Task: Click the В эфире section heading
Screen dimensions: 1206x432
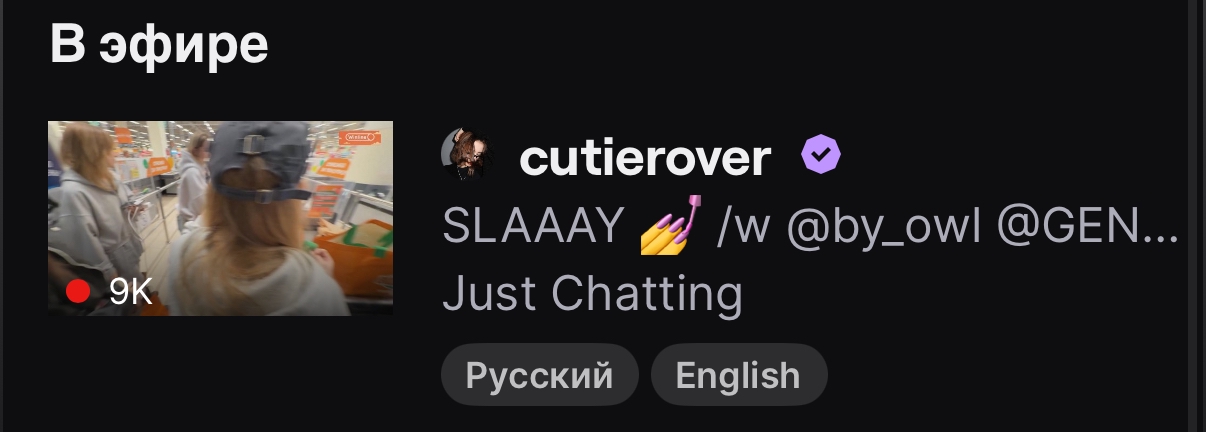Action: click(159, 44)
